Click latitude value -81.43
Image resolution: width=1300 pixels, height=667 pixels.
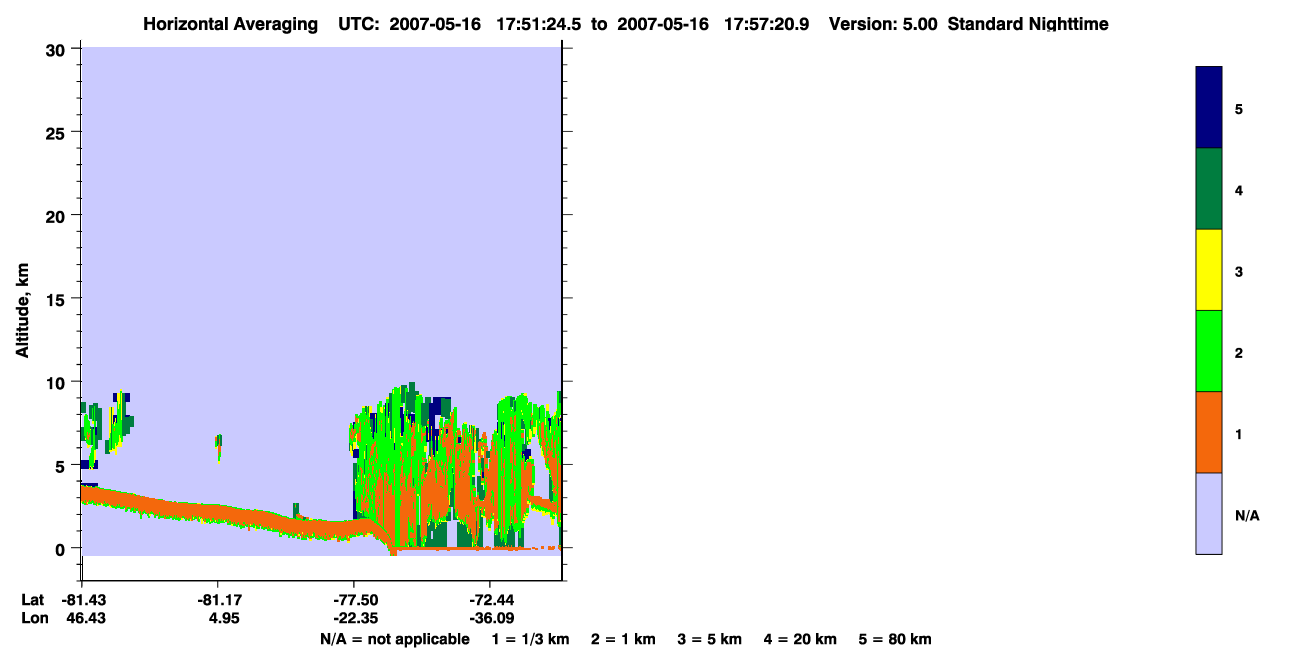pyautogui.click(x=85, y=600)
